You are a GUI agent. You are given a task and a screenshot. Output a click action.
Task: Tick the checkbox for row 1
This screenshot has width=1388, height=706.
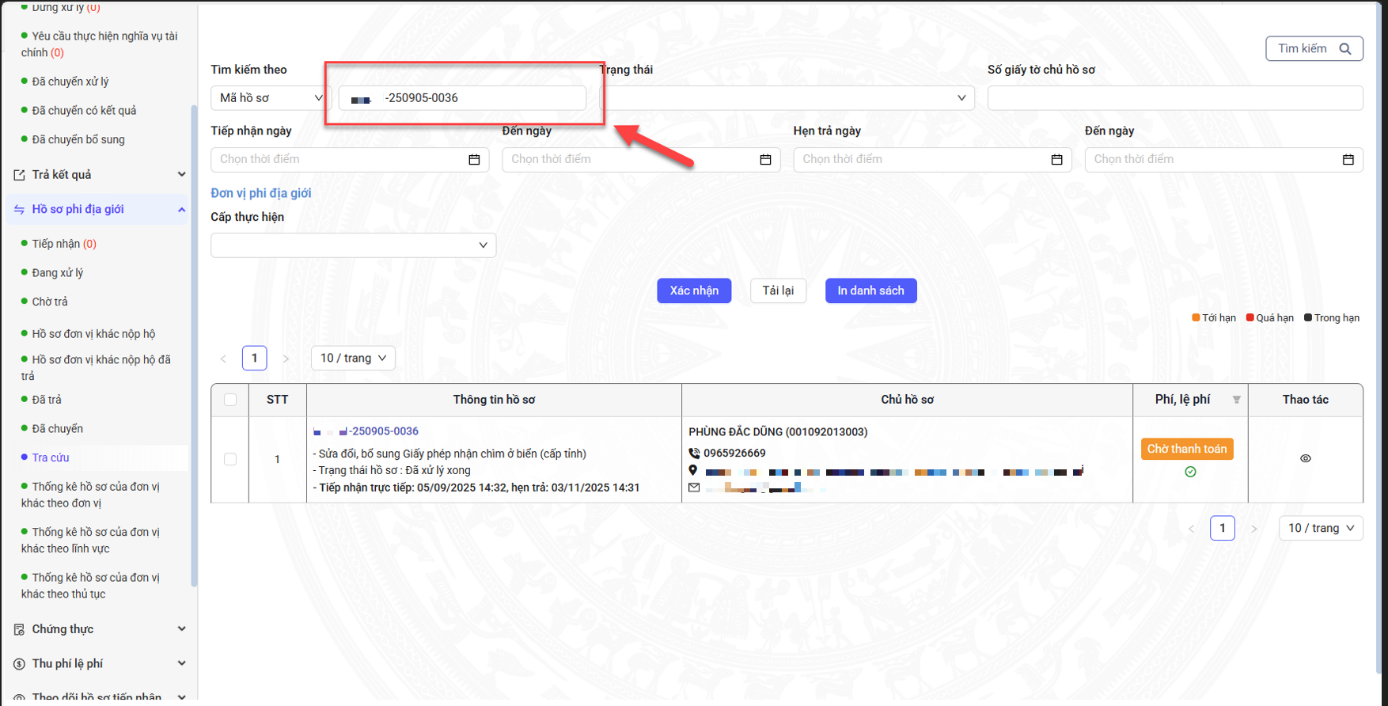231,459
